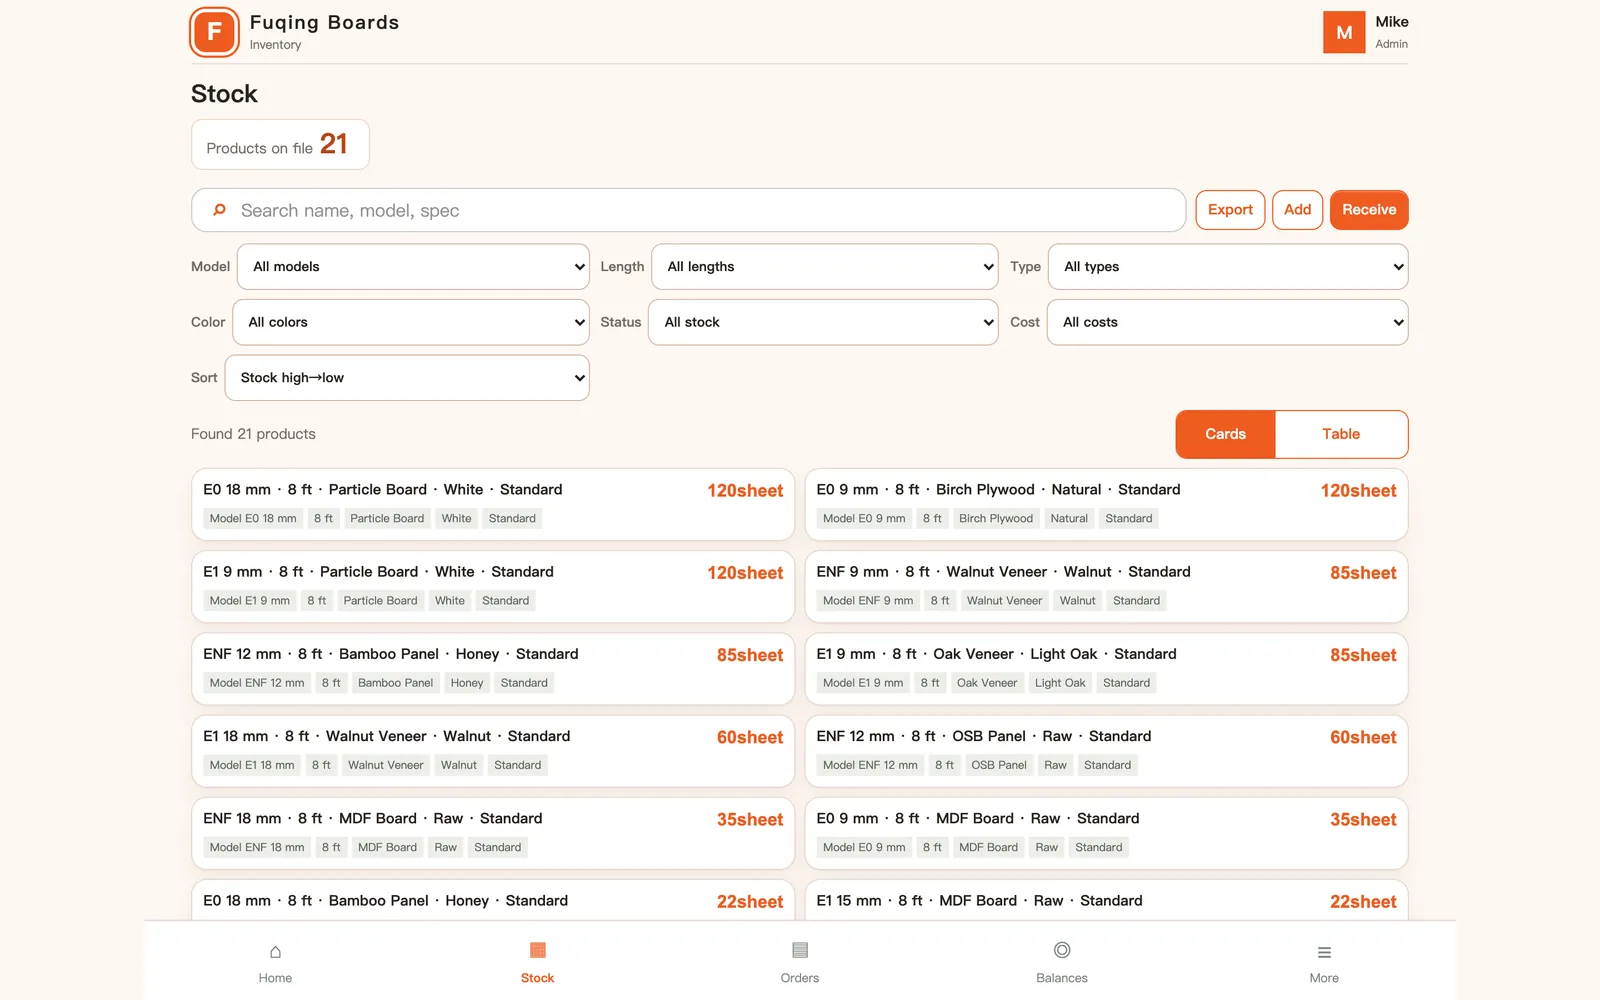Image resolution: width=1600 pixels, height=1000 pixels.
Task: Open E1 9 mm Particle Board White card
Action: 493,586
